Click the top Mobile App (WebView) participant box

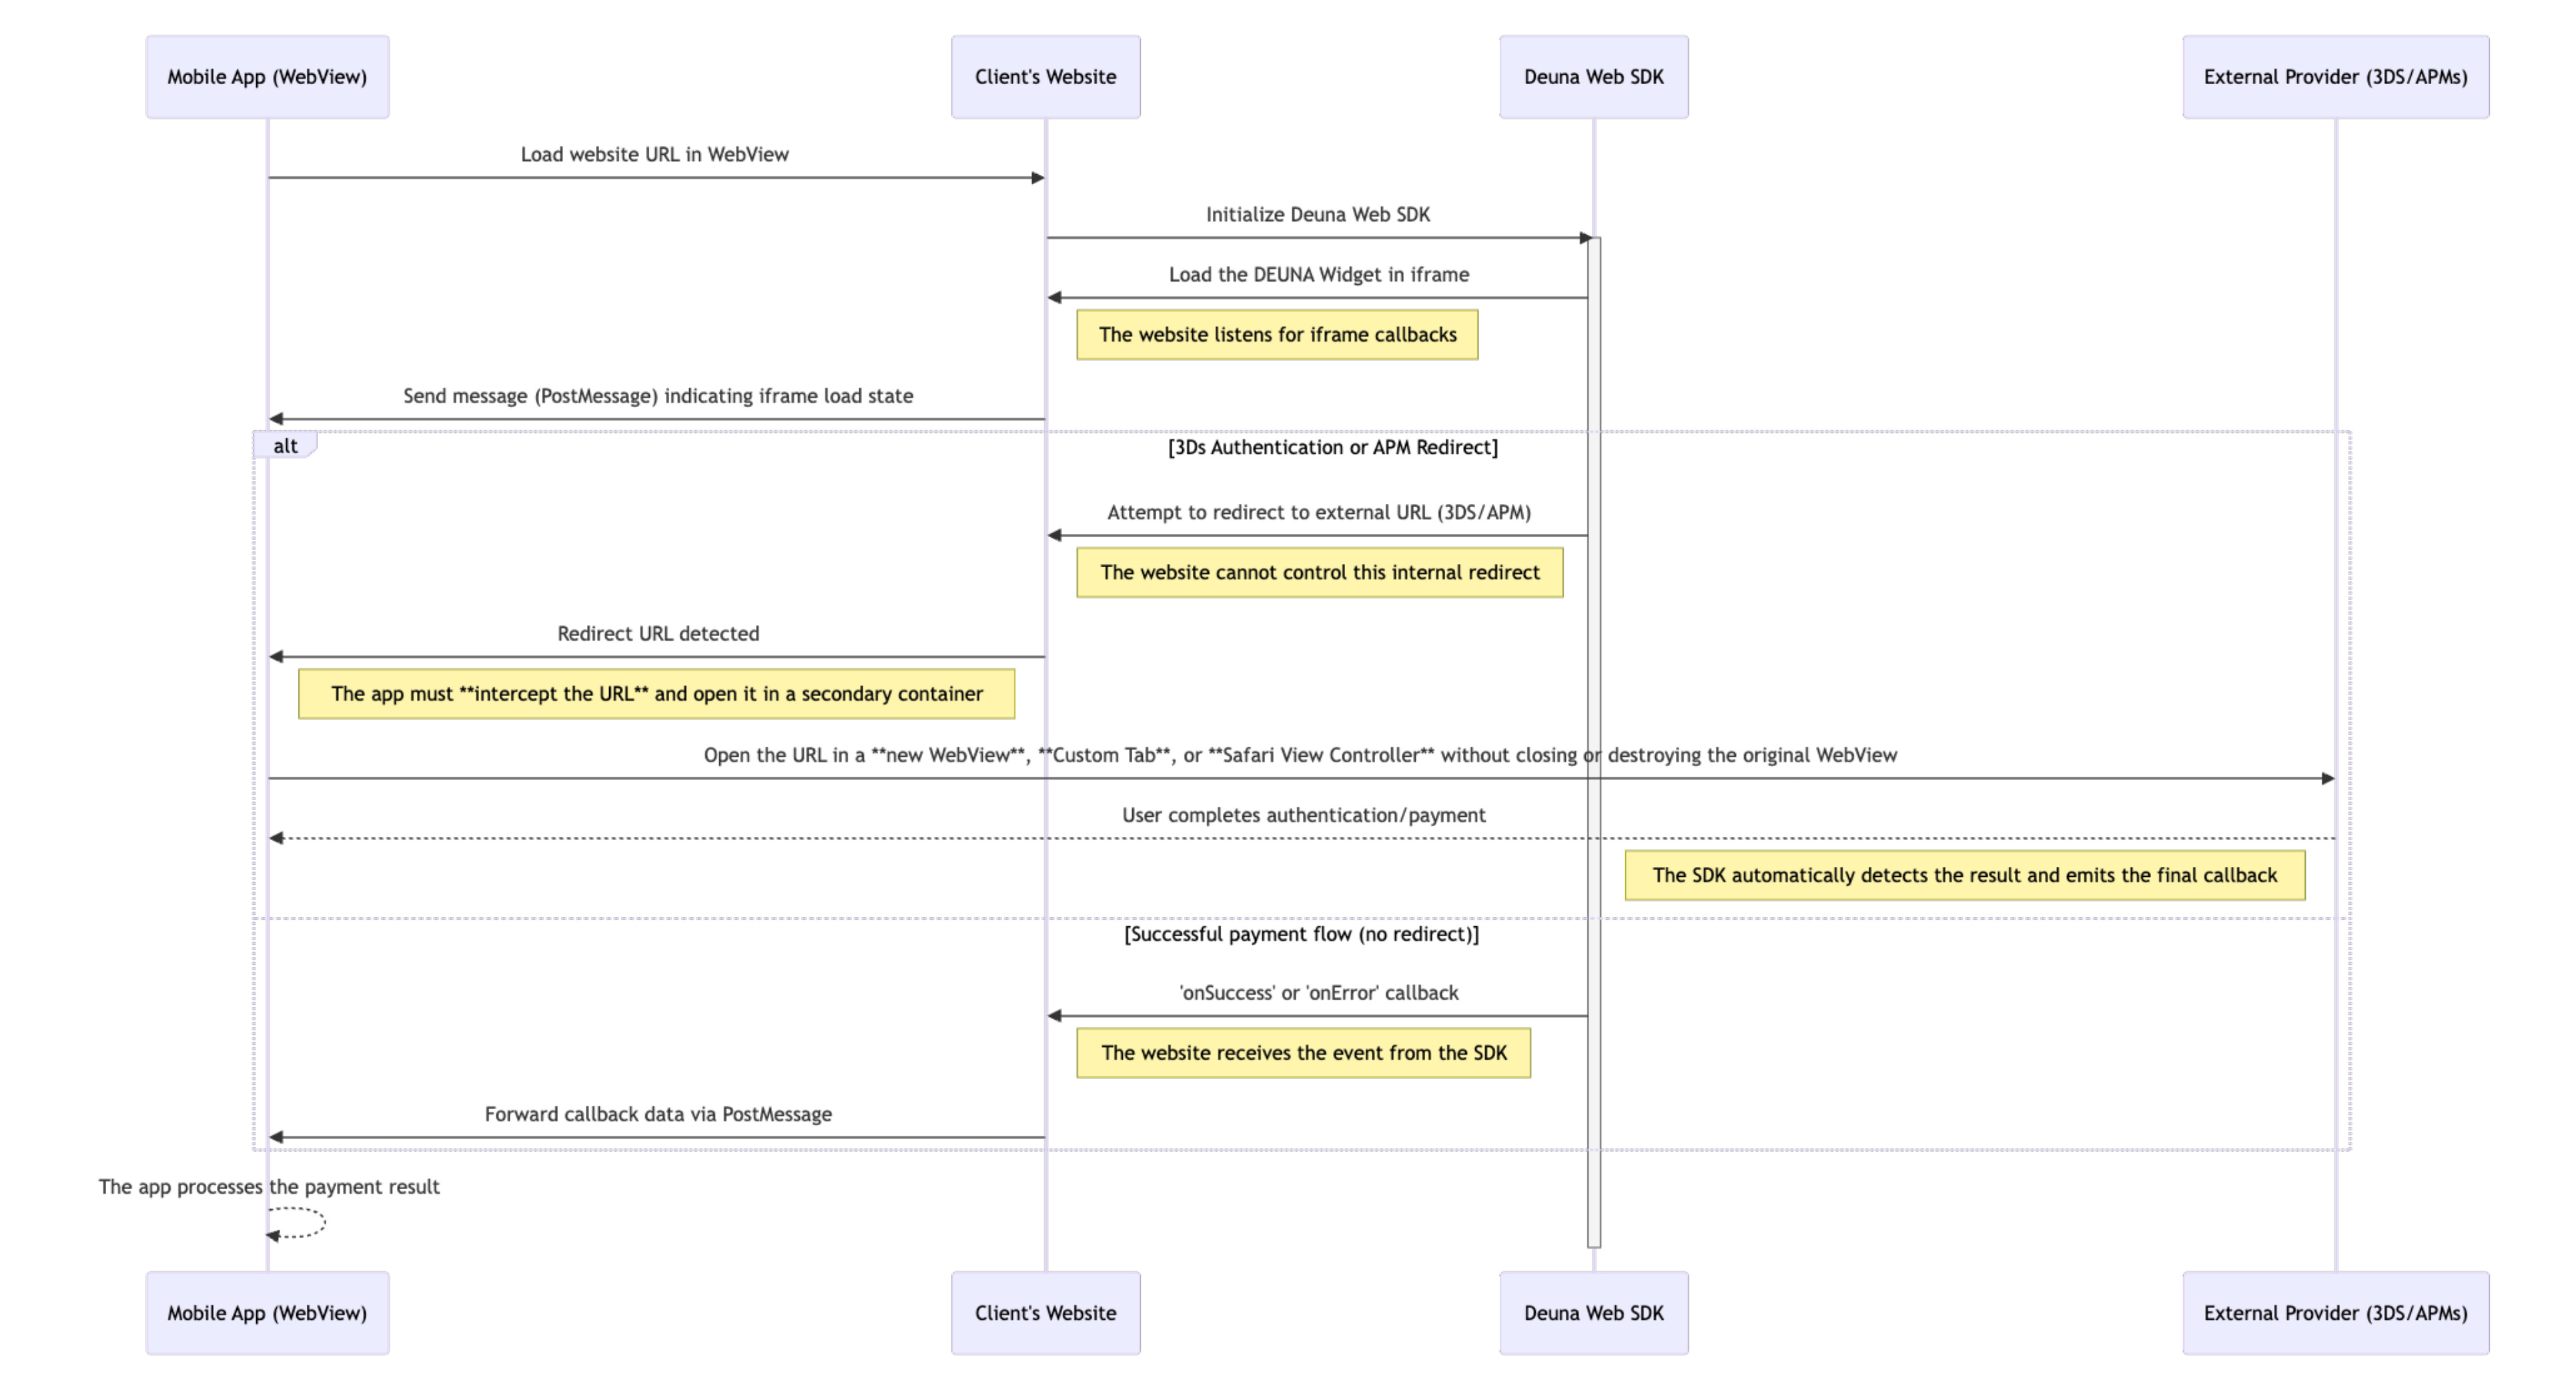click(267, 77)
